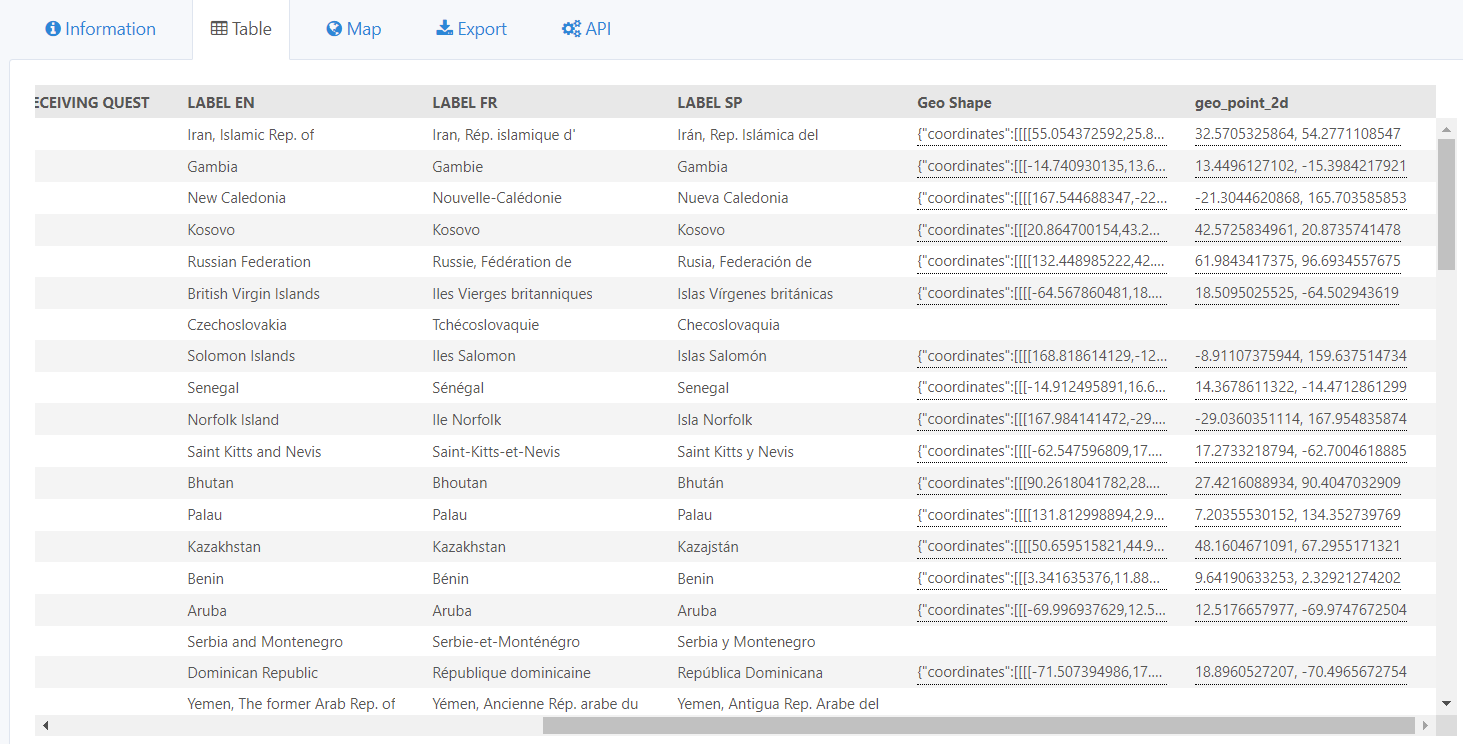Sort by LABEL FR column header
Image resolution: width=1463 pixels, height=744 pixels.
coord(465,102)
